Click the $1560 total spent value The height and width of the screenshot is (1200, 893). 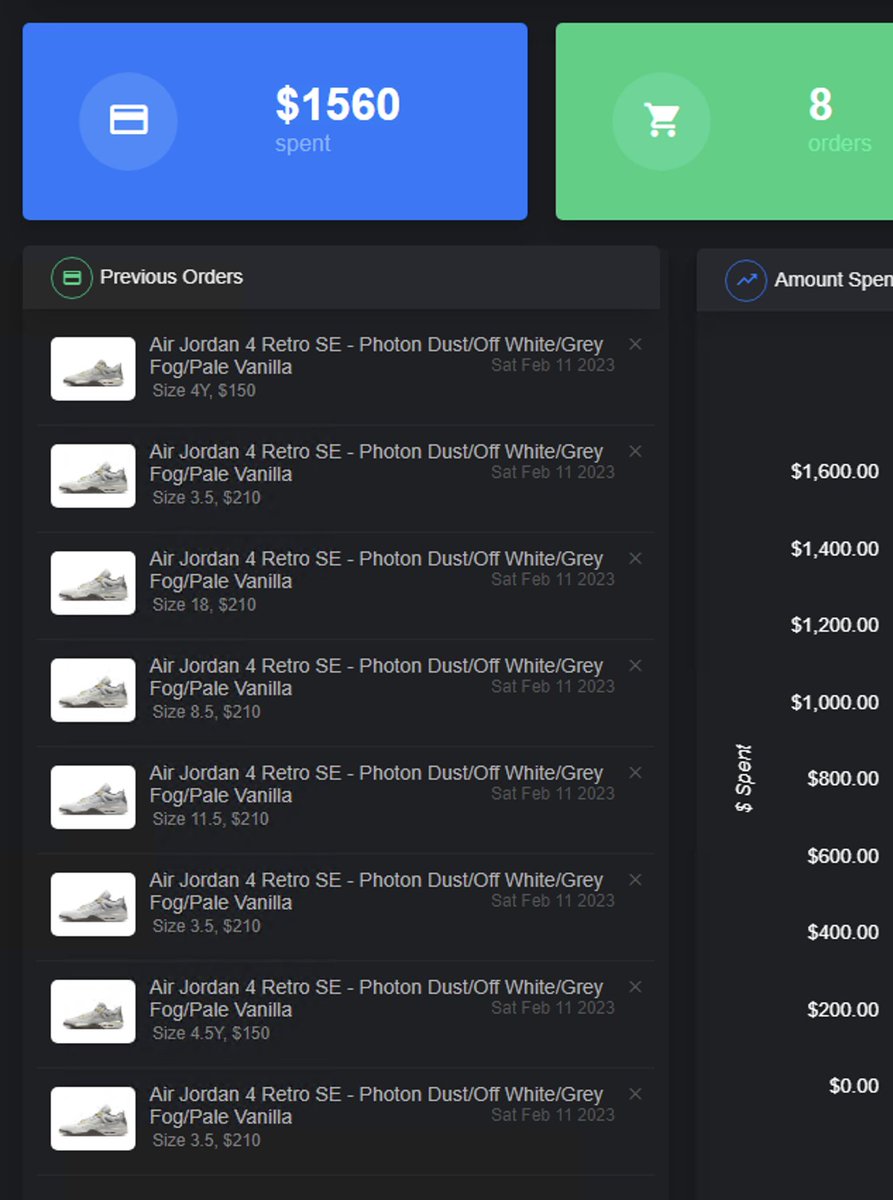pyautogui.click(x=338, y=104)
